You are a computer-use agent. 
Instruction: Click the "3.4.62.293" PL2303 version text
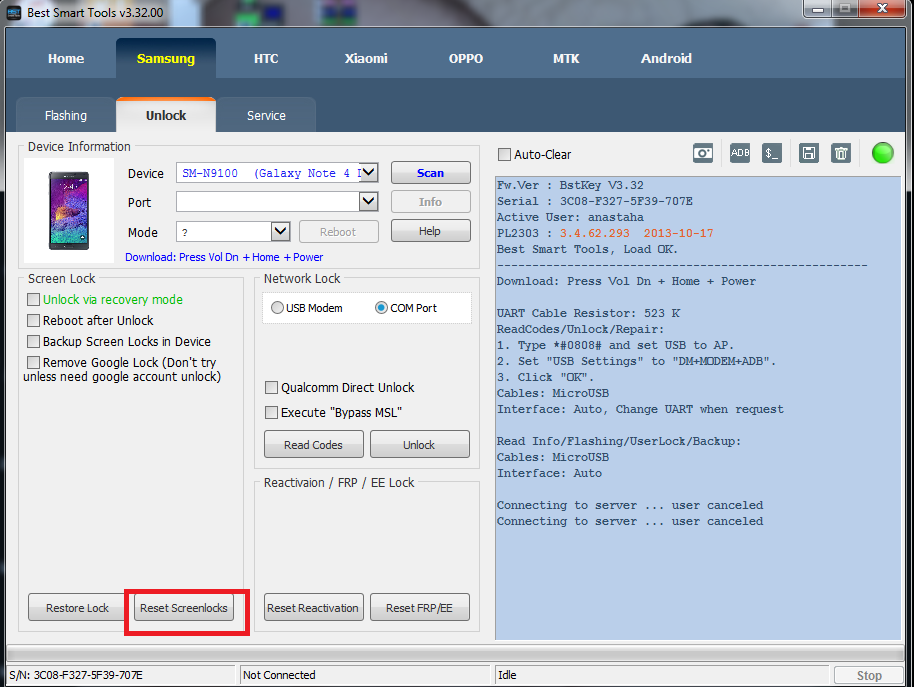point(595,233)
